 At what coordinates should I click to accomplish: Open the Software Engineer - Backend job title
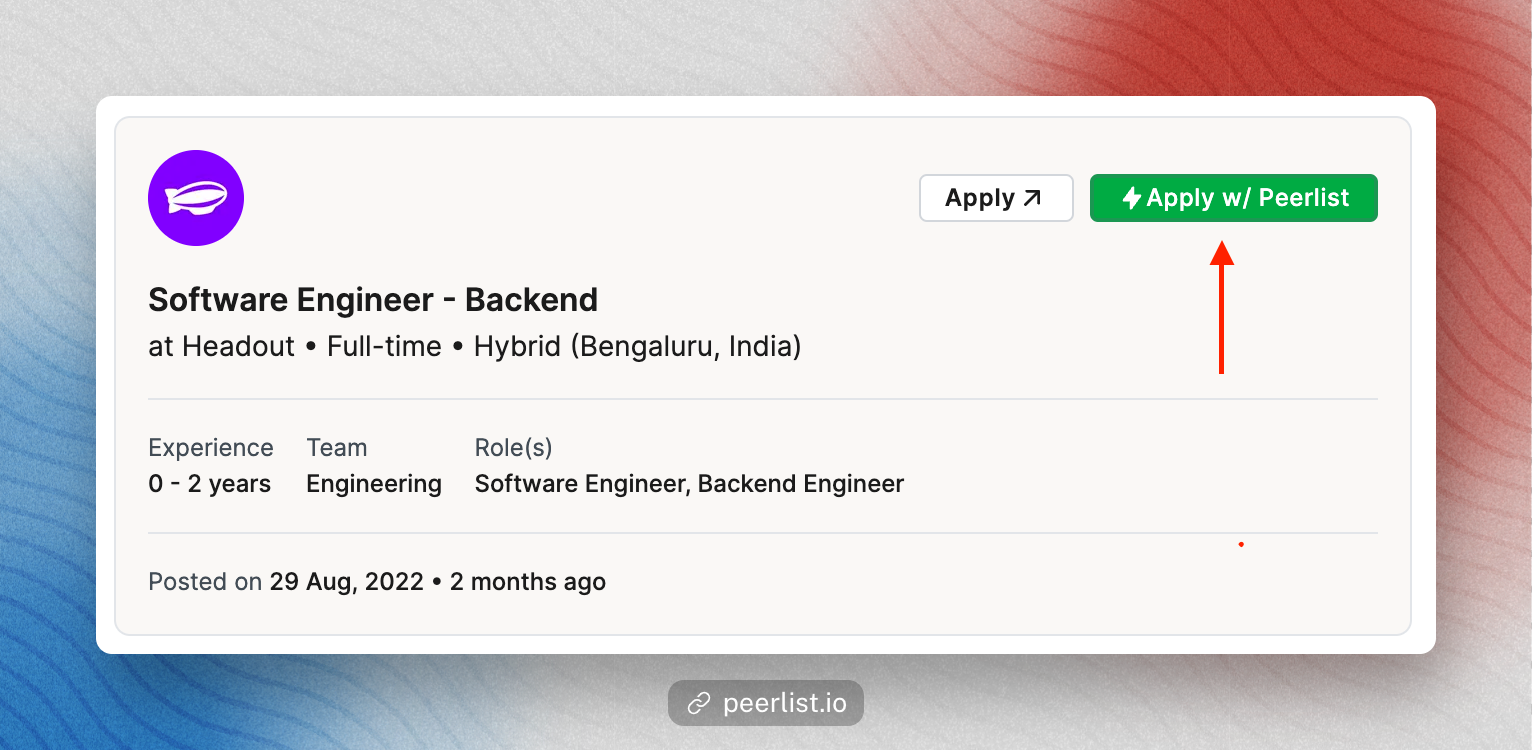373,299
